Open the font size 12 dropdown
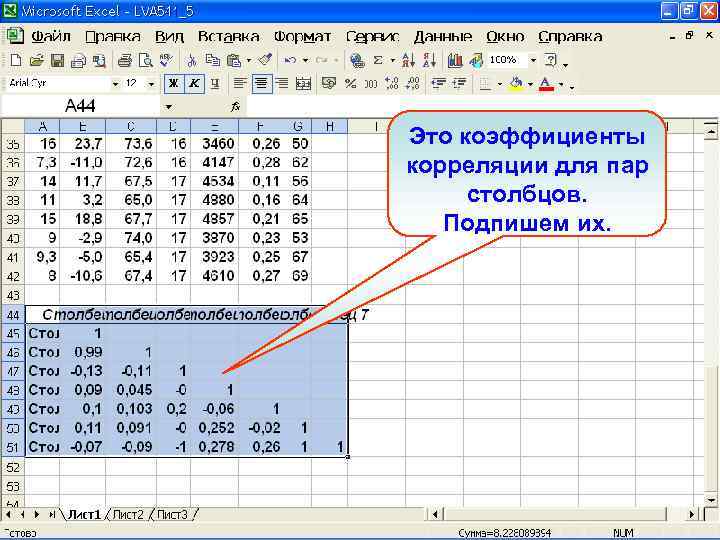 (x=151, y=84)
